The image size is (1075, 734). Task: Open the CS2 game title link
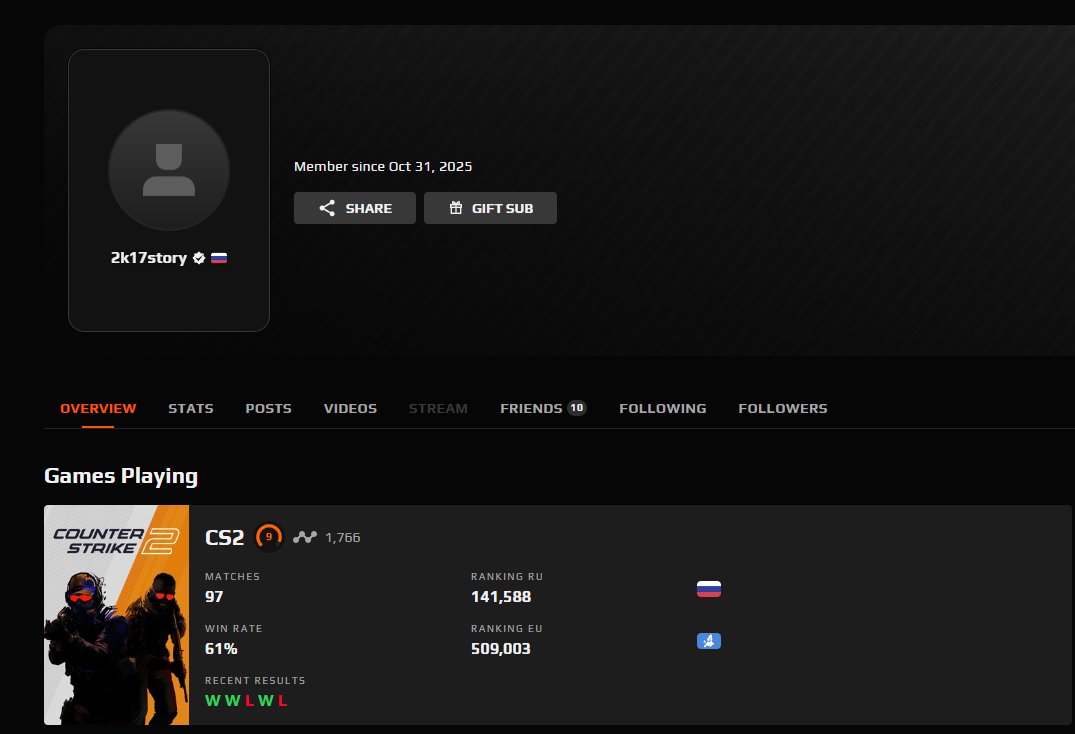225,537
